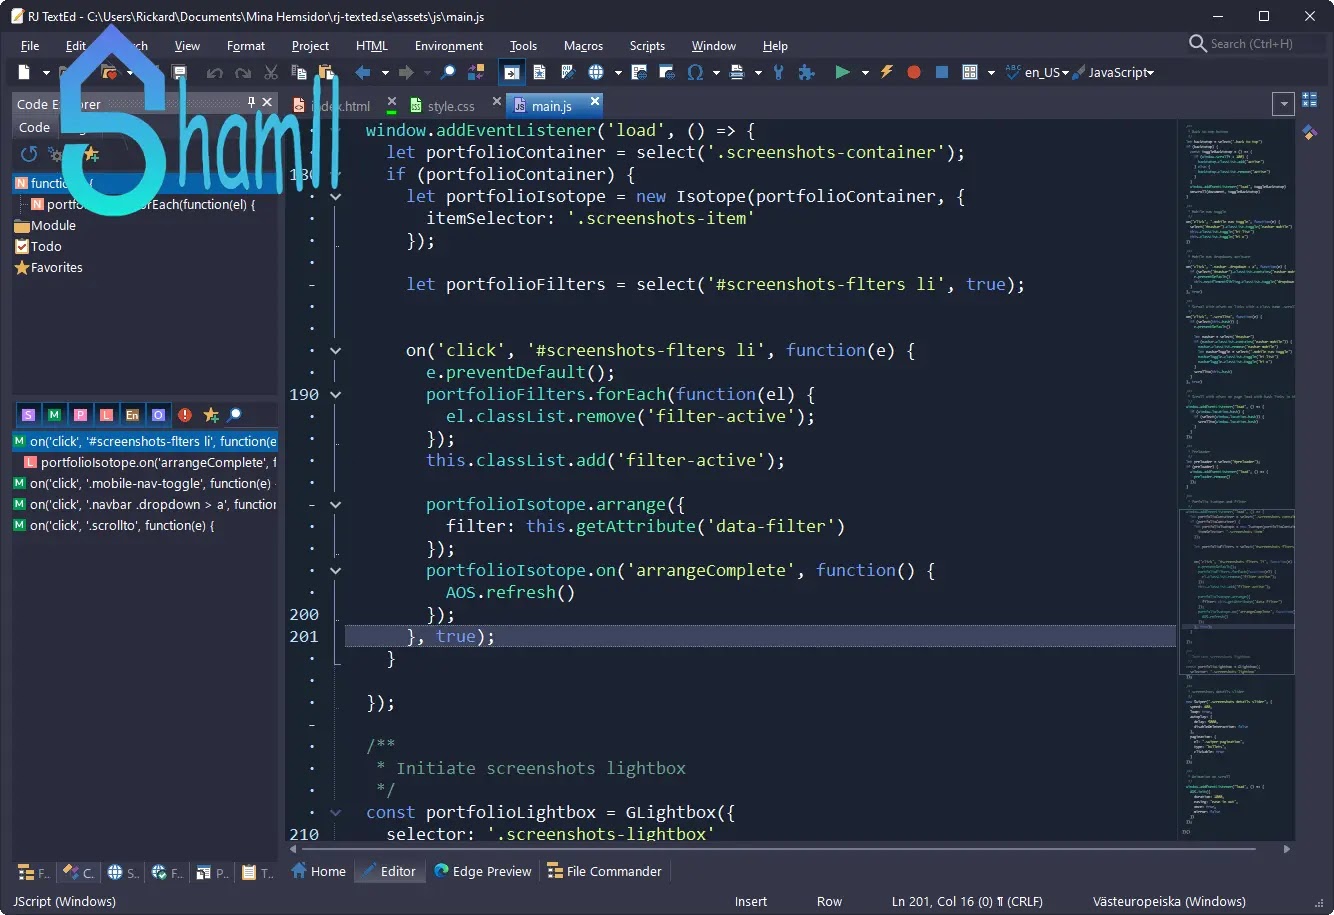Toggle the green M filter button

click(54, 415)
